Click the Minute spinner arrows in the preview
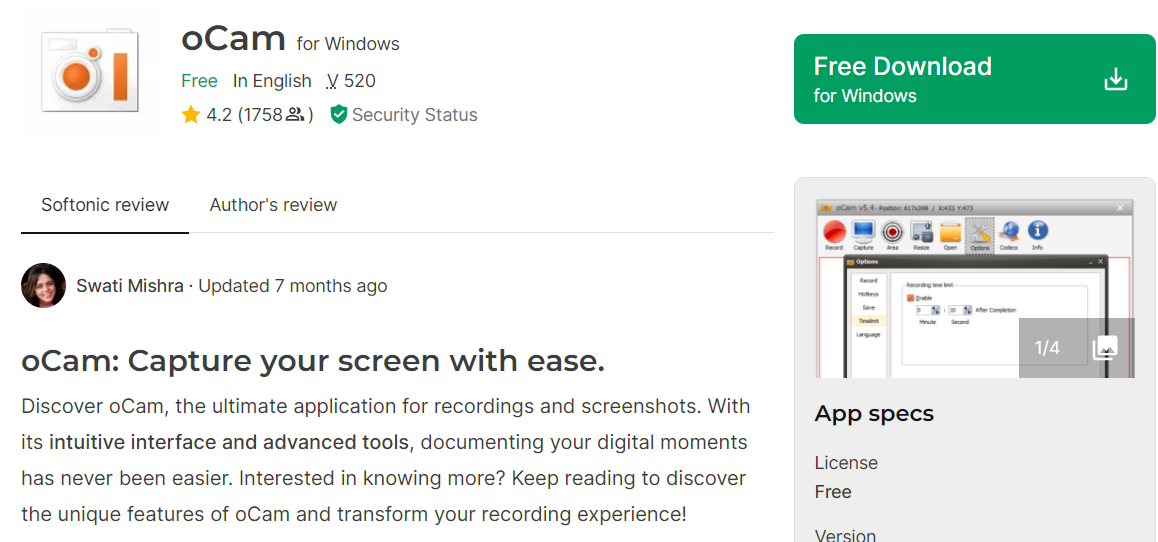The image size is (1158, 542). pos(936,310)
